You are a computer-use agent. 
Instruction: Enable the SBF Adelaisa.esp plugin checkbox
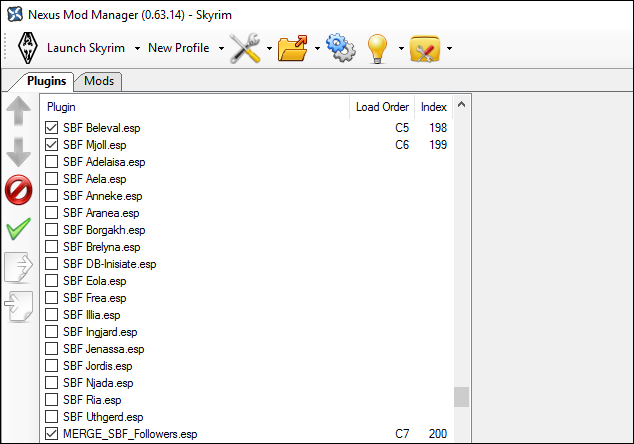(x=51, y=162)
